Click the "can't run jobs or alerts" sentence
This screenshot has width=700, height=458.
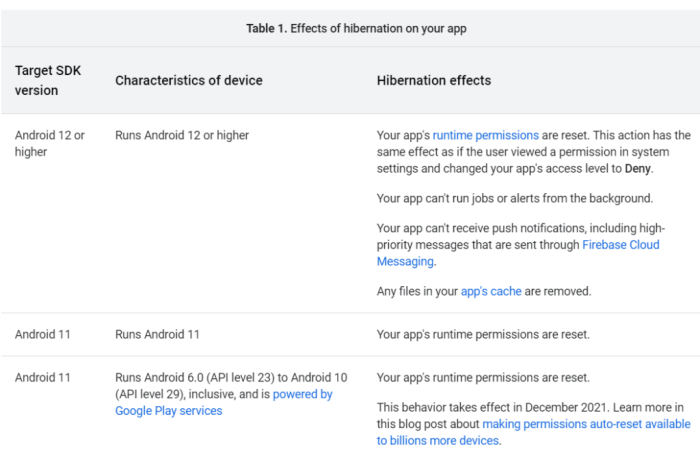point(514,198)
